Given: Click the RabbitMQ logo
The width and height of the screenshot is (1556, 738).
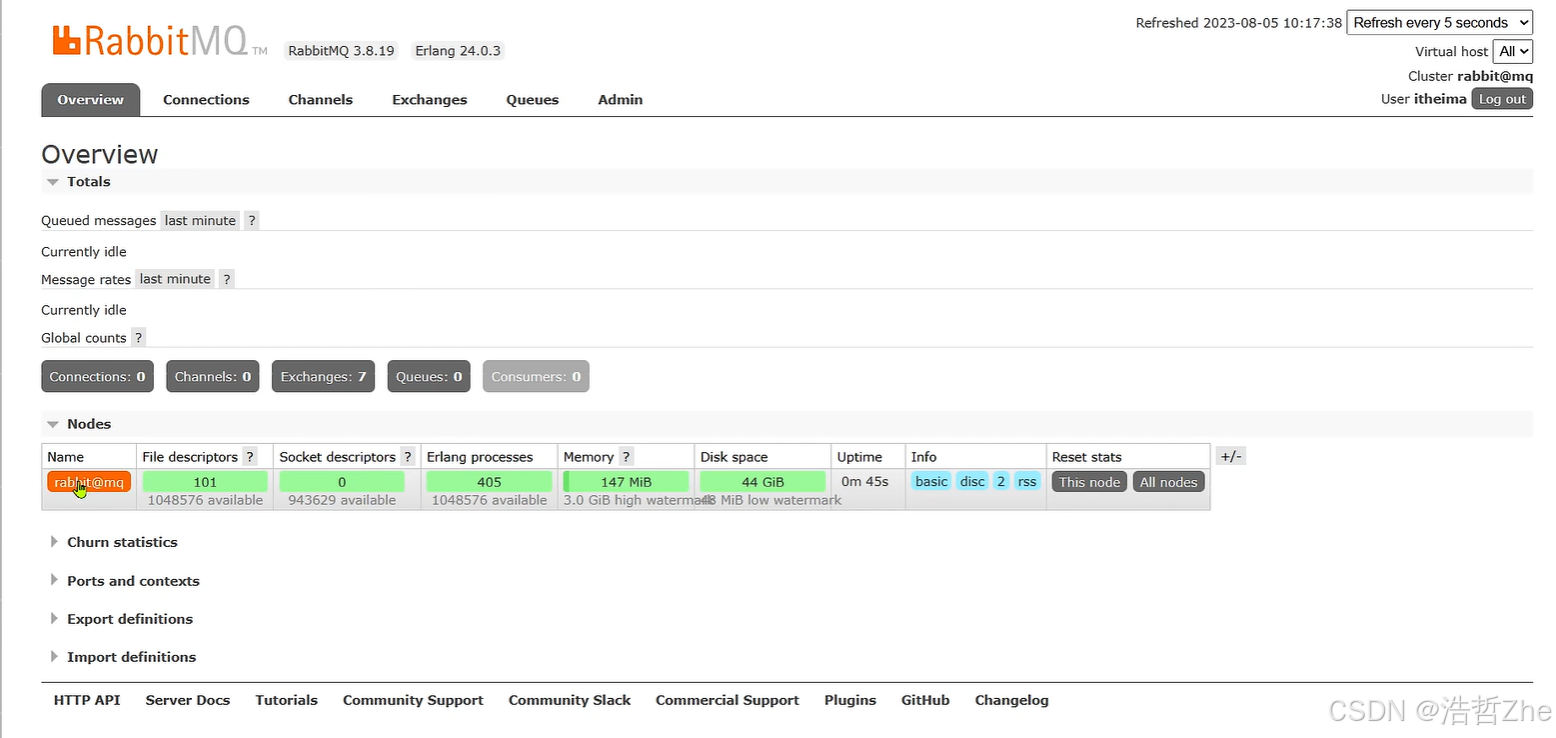Looking at the screenshot, I should (159, 41).
